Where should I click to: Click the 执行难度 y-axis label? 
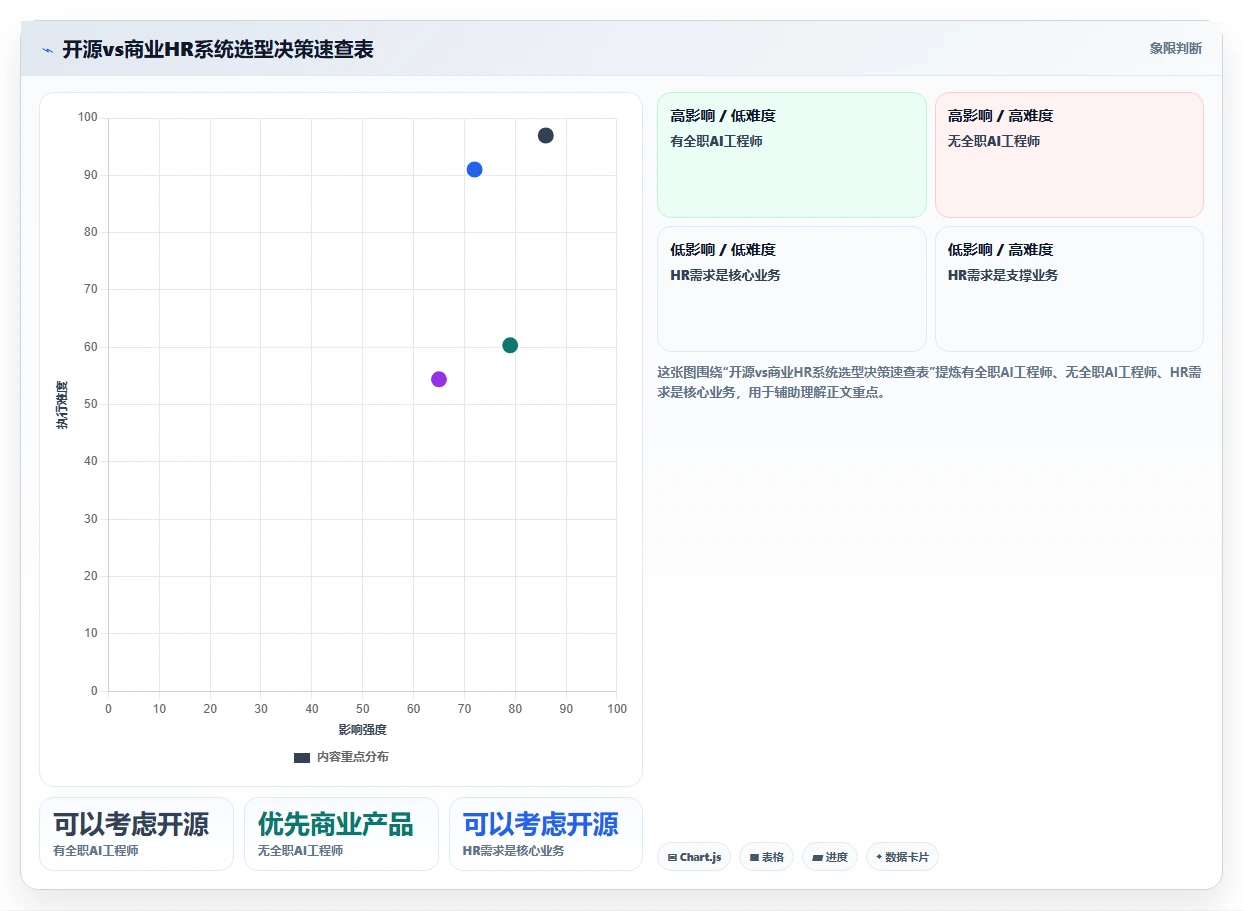click(x=62, y=405)
